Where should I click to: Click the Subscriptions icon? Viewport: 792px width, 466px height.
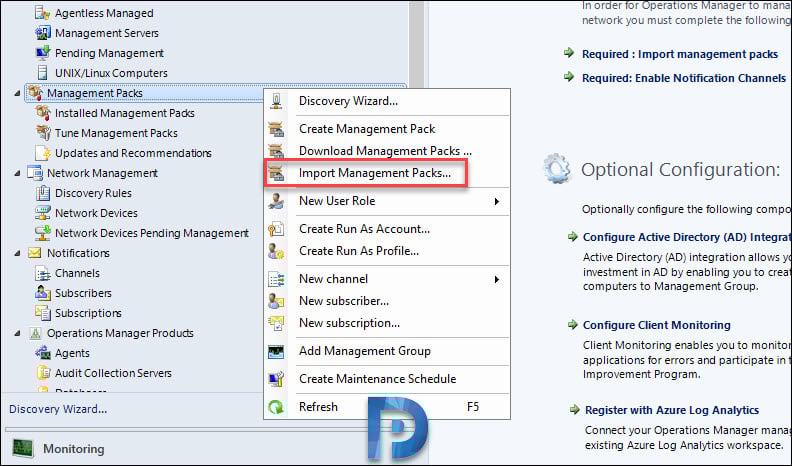coord(43,313)
